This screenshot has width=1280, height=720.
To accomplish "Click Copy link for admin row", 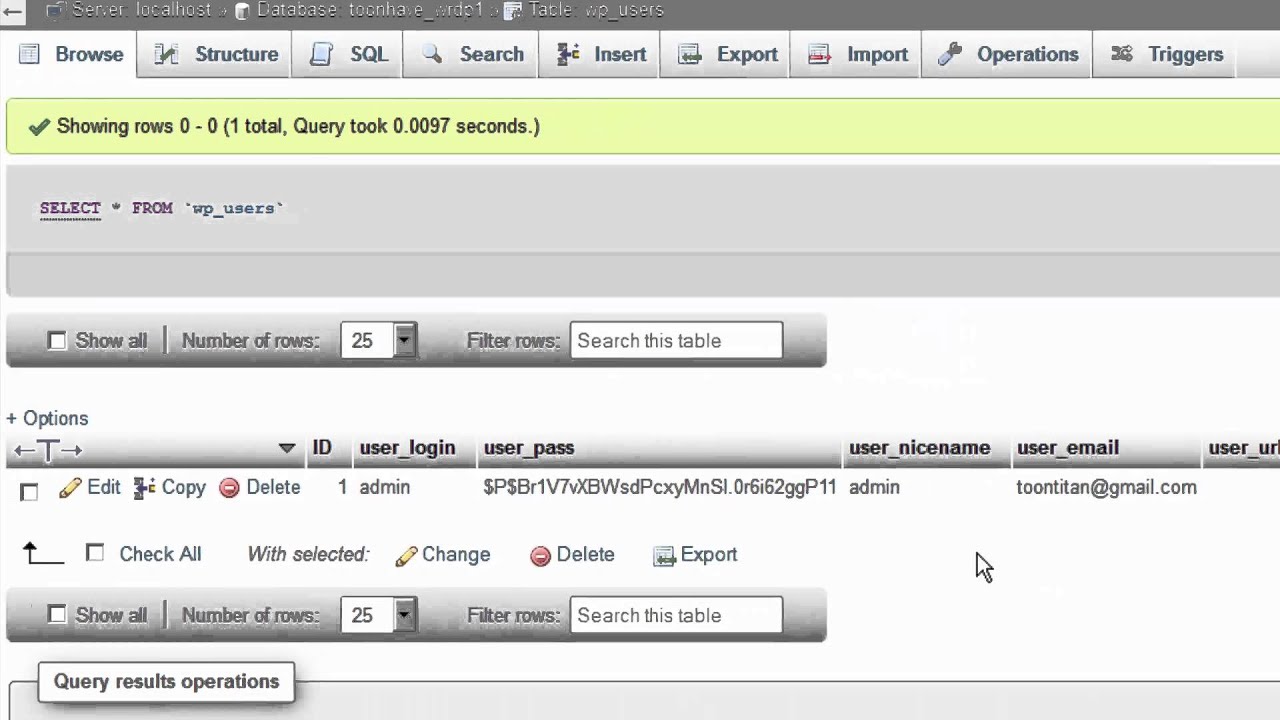I will (183, 487).
